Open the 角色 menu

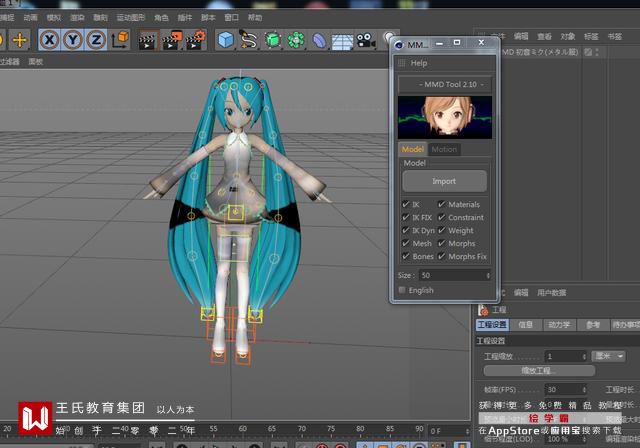[x=161, y=18]
